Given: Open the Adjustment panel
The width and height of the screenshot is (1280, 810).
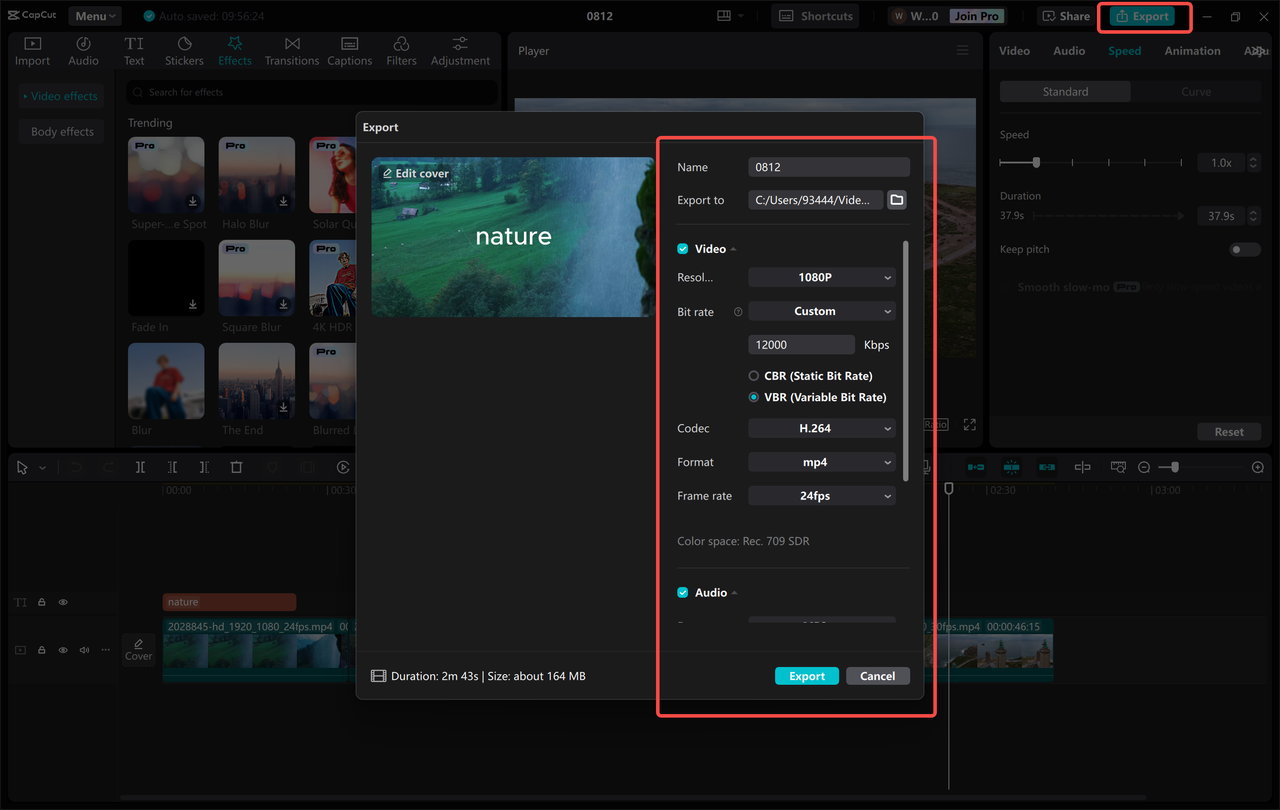Looking at the screenshot, I should 459,50.
